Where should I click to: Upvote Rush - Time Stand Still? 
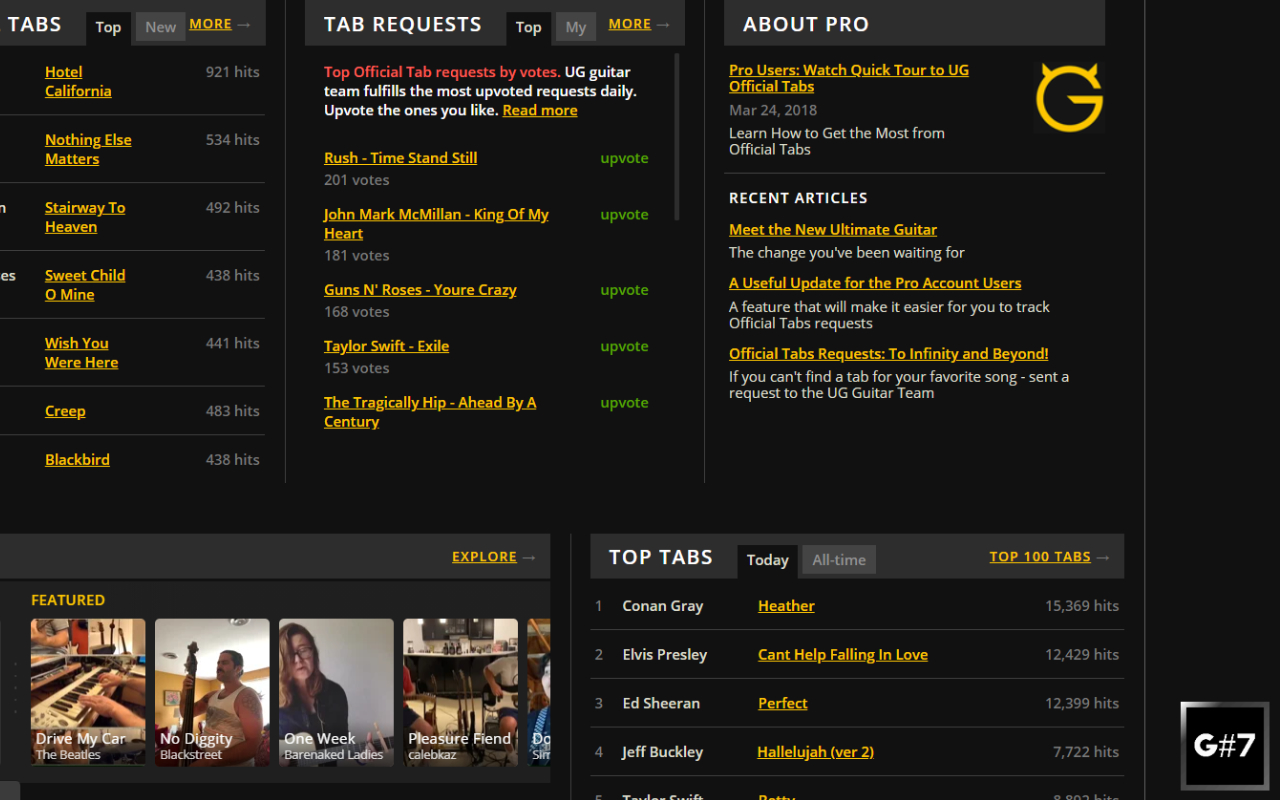624,158
